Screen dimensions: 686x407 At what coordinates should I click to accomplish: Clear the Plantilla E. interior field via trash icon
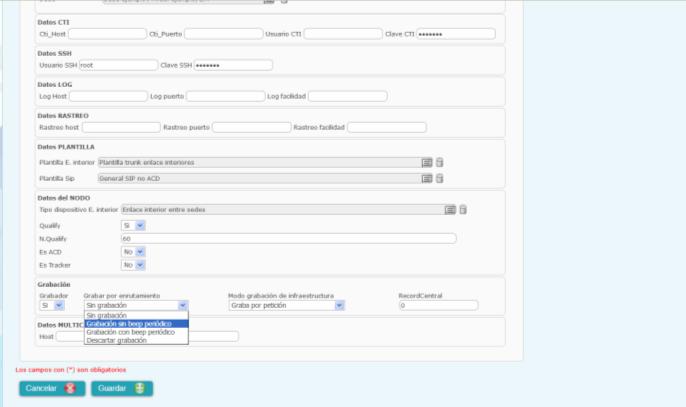coord(439,162)
